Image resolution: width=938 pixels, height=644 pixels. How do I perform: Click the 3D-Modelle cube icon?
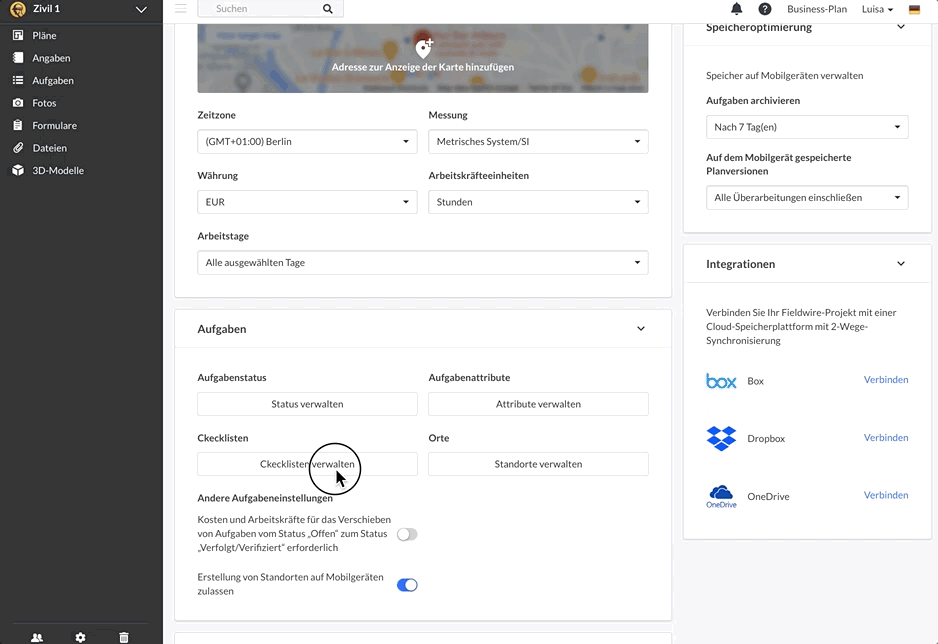(18, 170)
